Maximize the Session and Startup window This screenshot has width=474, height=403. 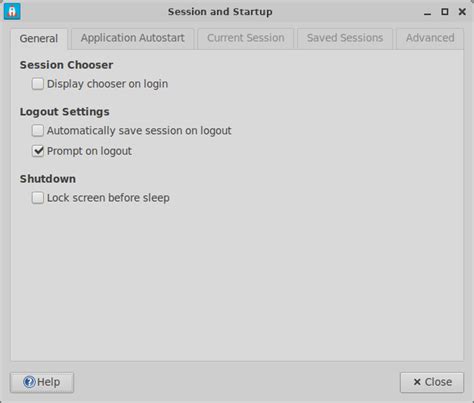[445, 12]
